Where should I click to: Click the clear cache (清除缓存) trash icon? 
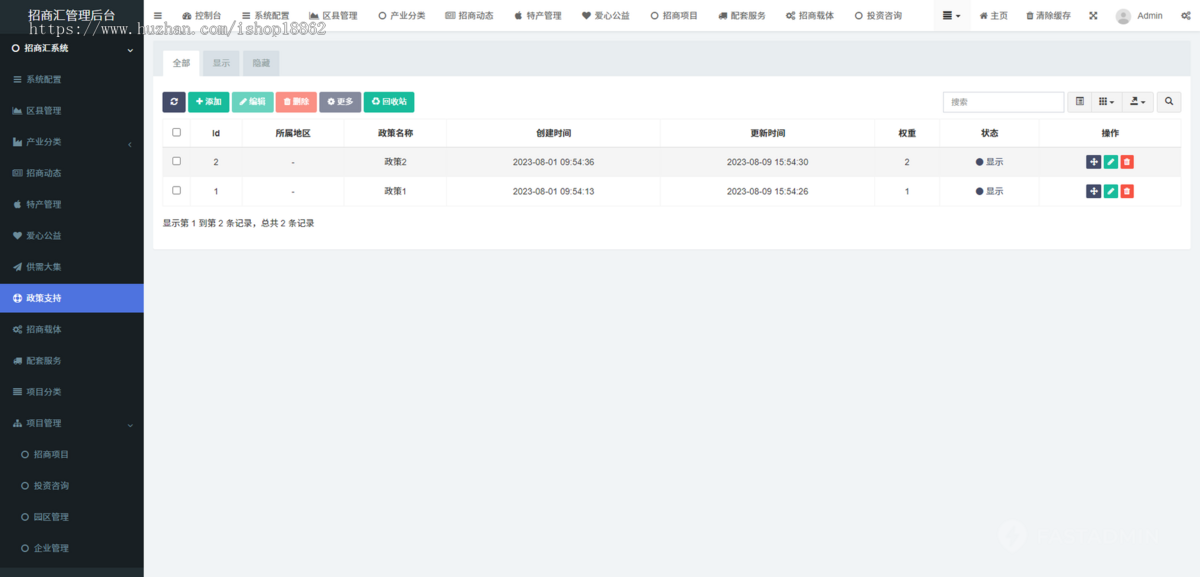1030,15
